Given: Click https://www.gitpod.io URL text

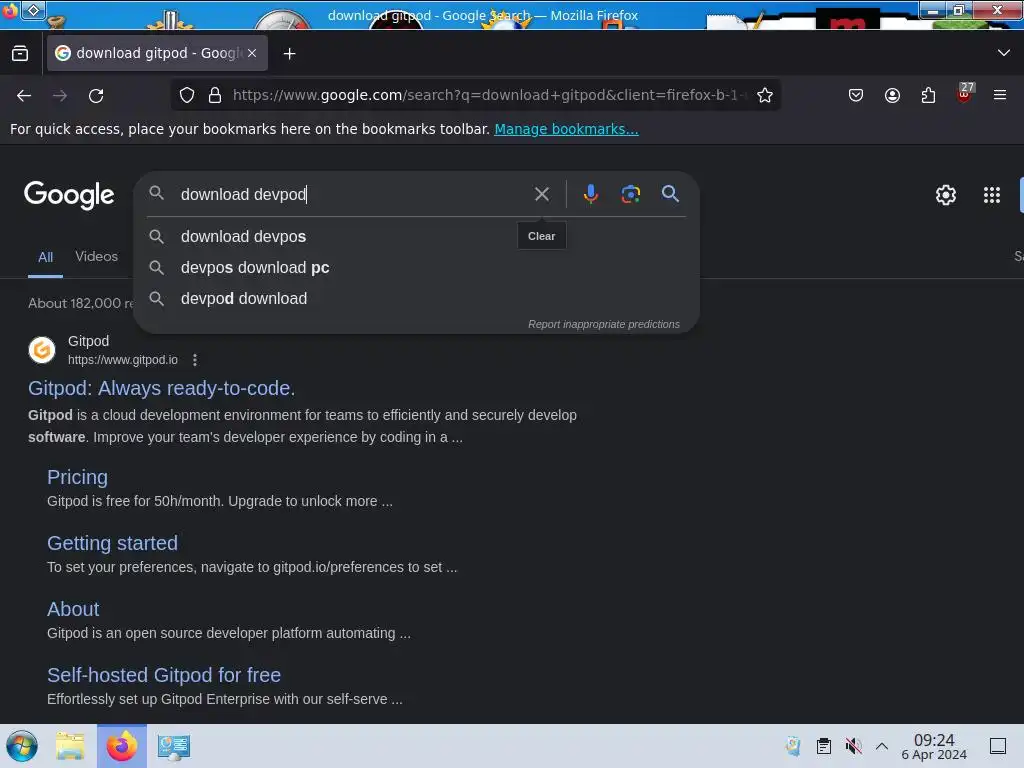Looking at the screenshot, I should coord(123,360).
